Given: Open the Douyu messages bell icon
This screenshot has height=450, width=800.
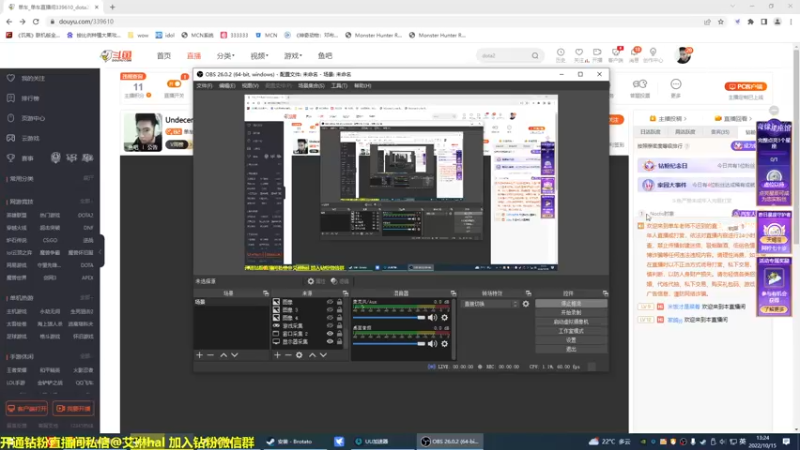Looking at the screenshot, I should 635,53.
